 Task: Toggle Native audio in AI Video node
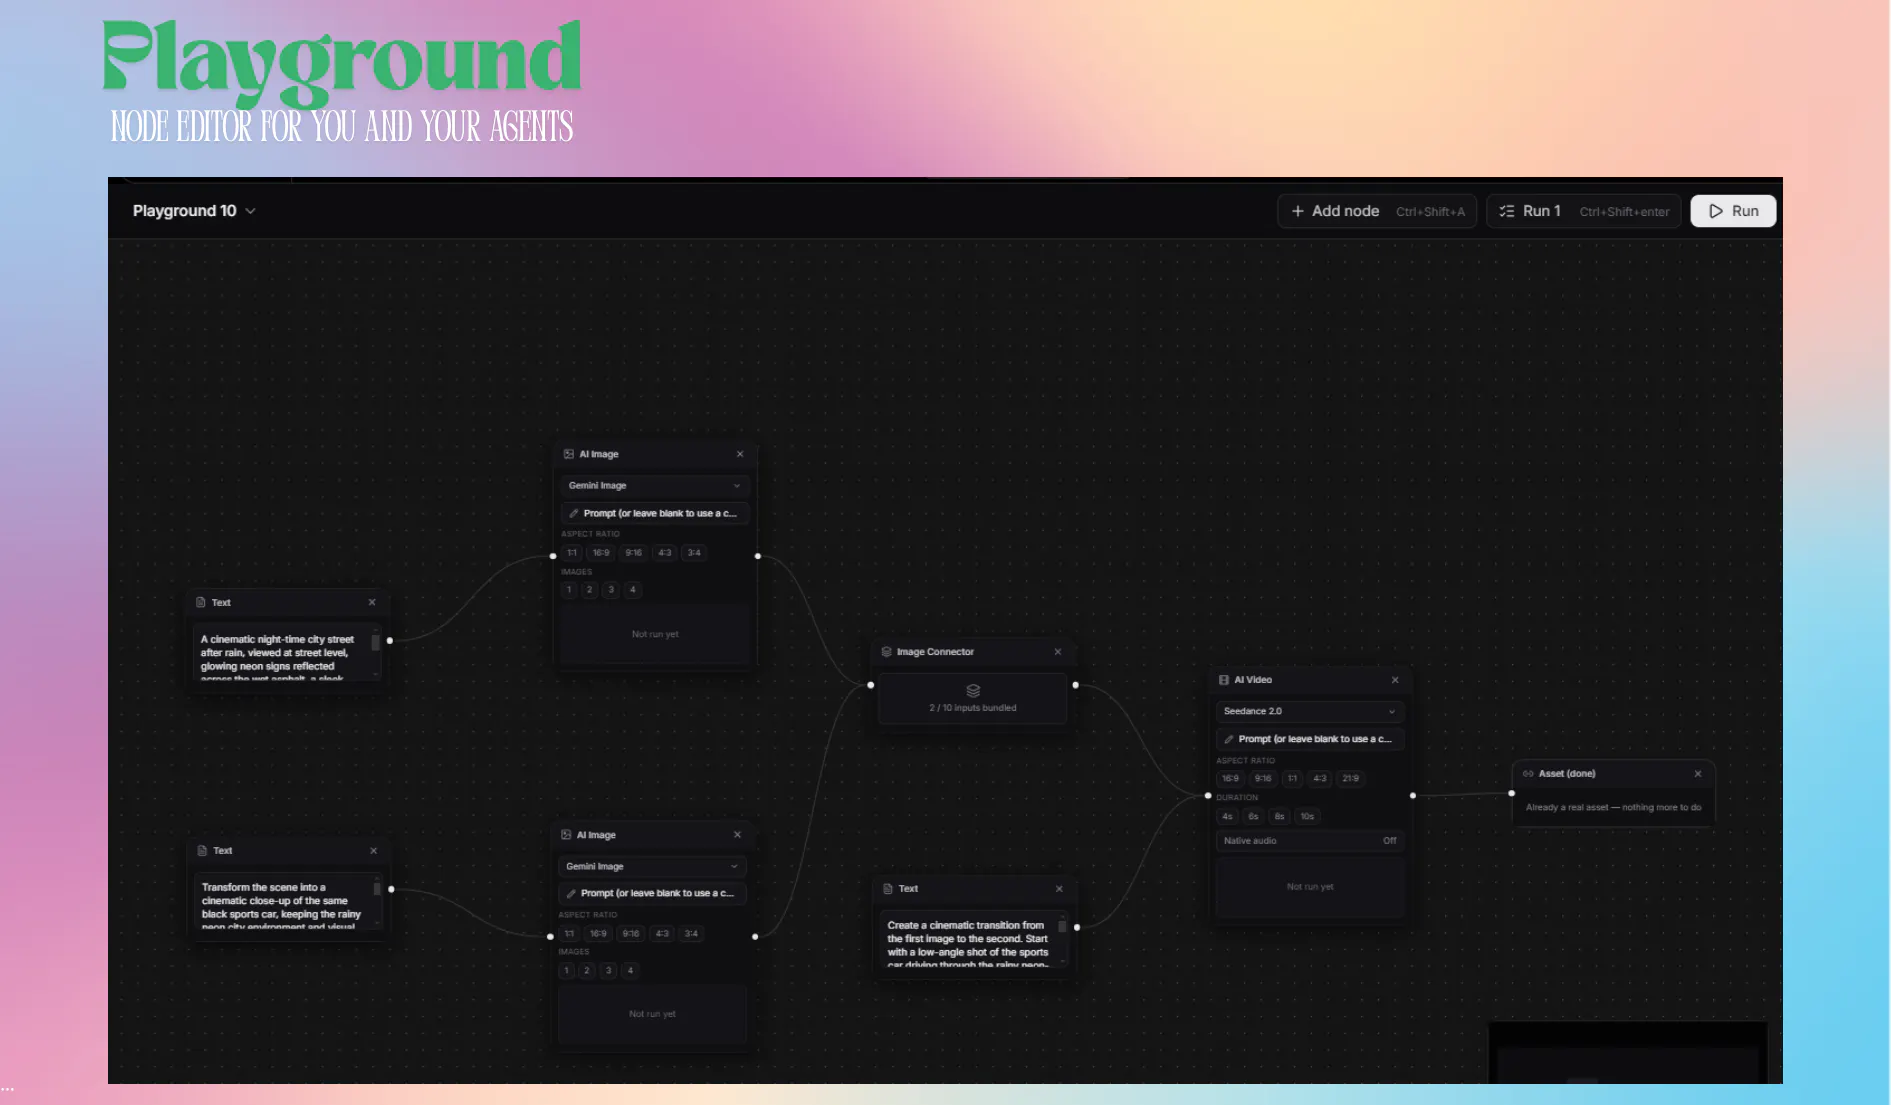pos(1310,841)
